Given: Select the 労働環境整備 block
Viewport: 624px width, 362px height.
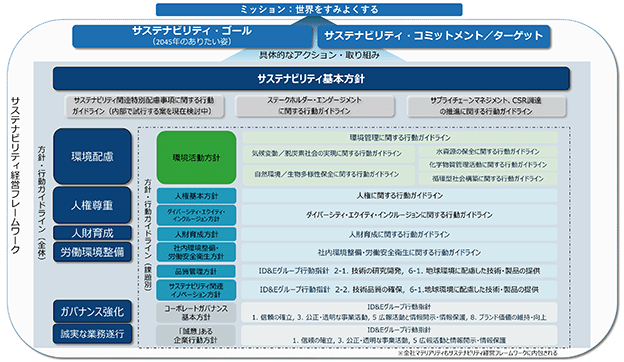Looking at the screenshot, I should 92,252.
